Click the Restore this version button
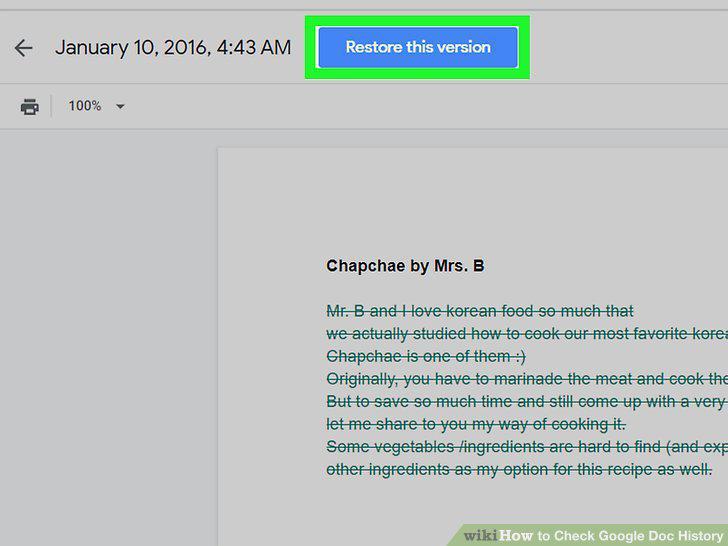 (418, 47)
